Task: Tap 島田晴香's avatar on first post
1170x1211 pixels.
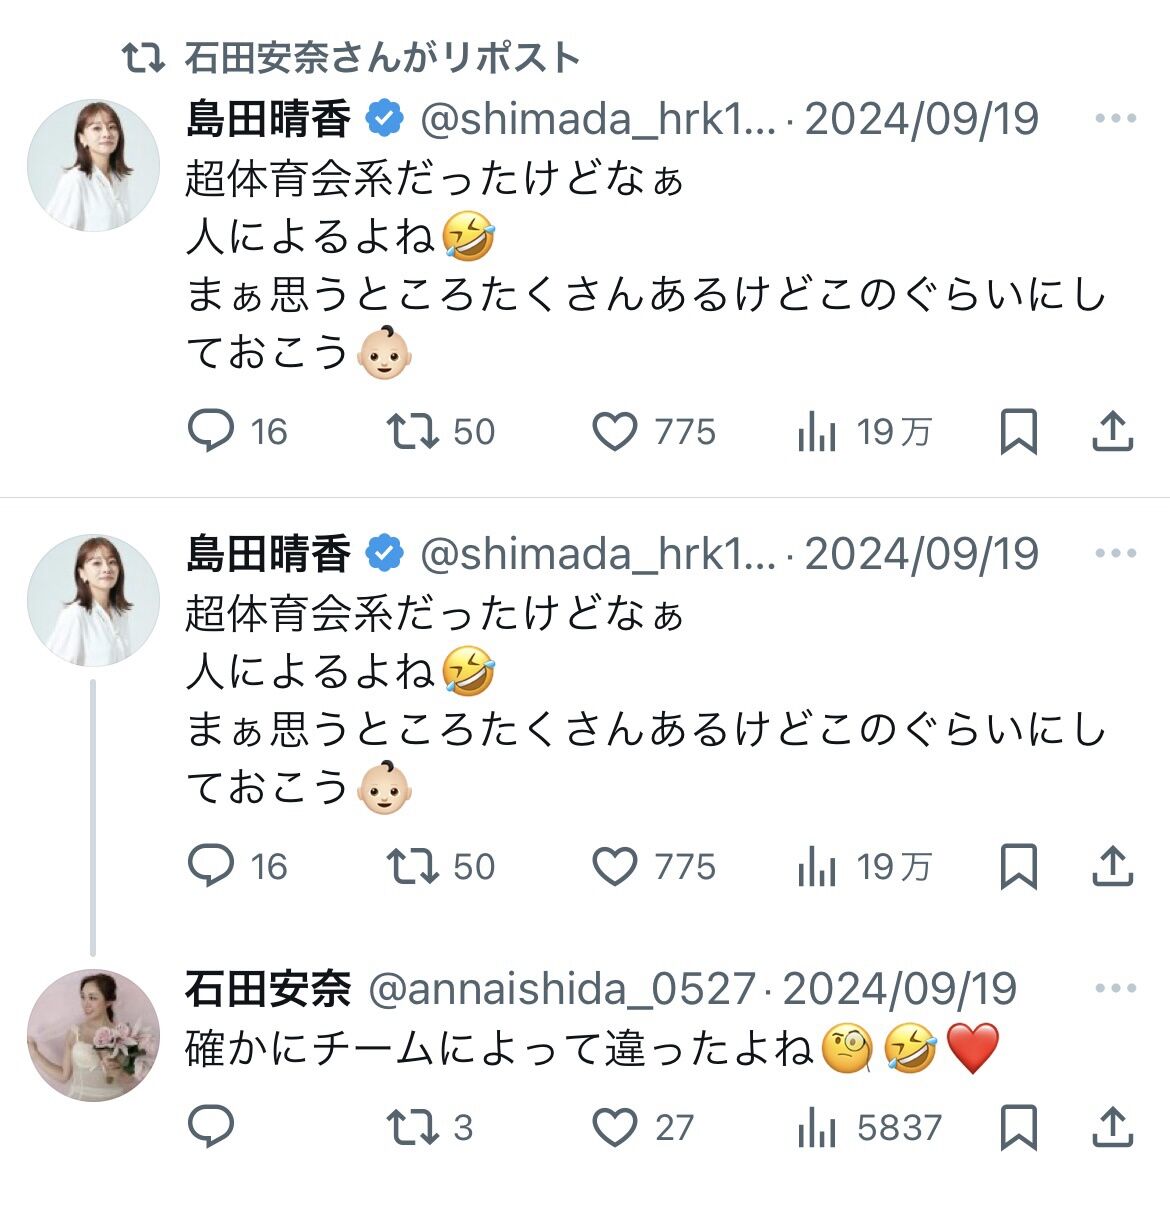Action: [93, 165]
